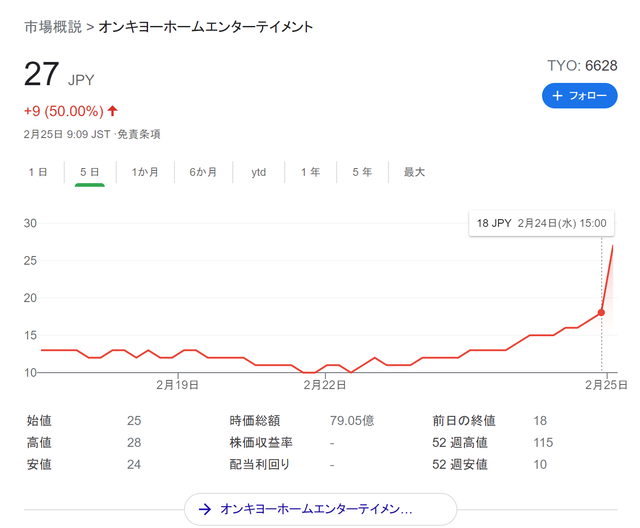Show the 5年 chart range

(x=362, y=172)
